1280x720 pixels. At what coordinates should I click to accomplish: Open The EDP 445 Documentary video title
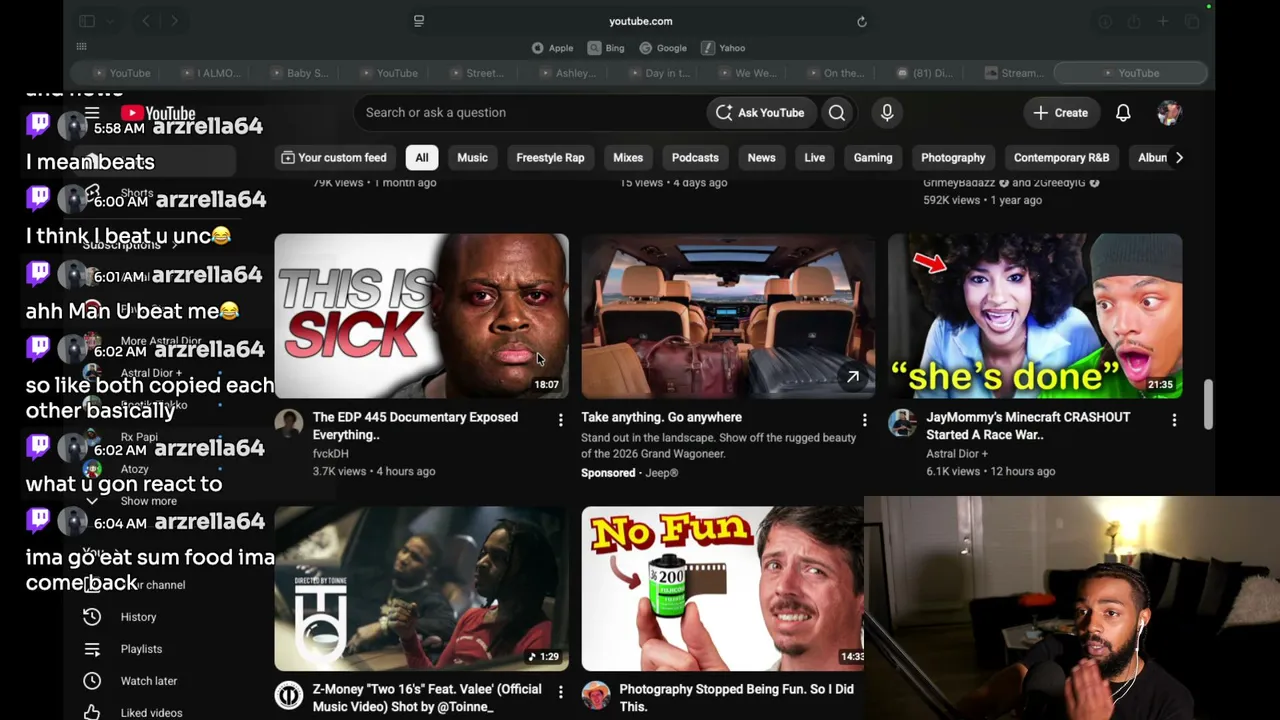[x=415, y=426]
